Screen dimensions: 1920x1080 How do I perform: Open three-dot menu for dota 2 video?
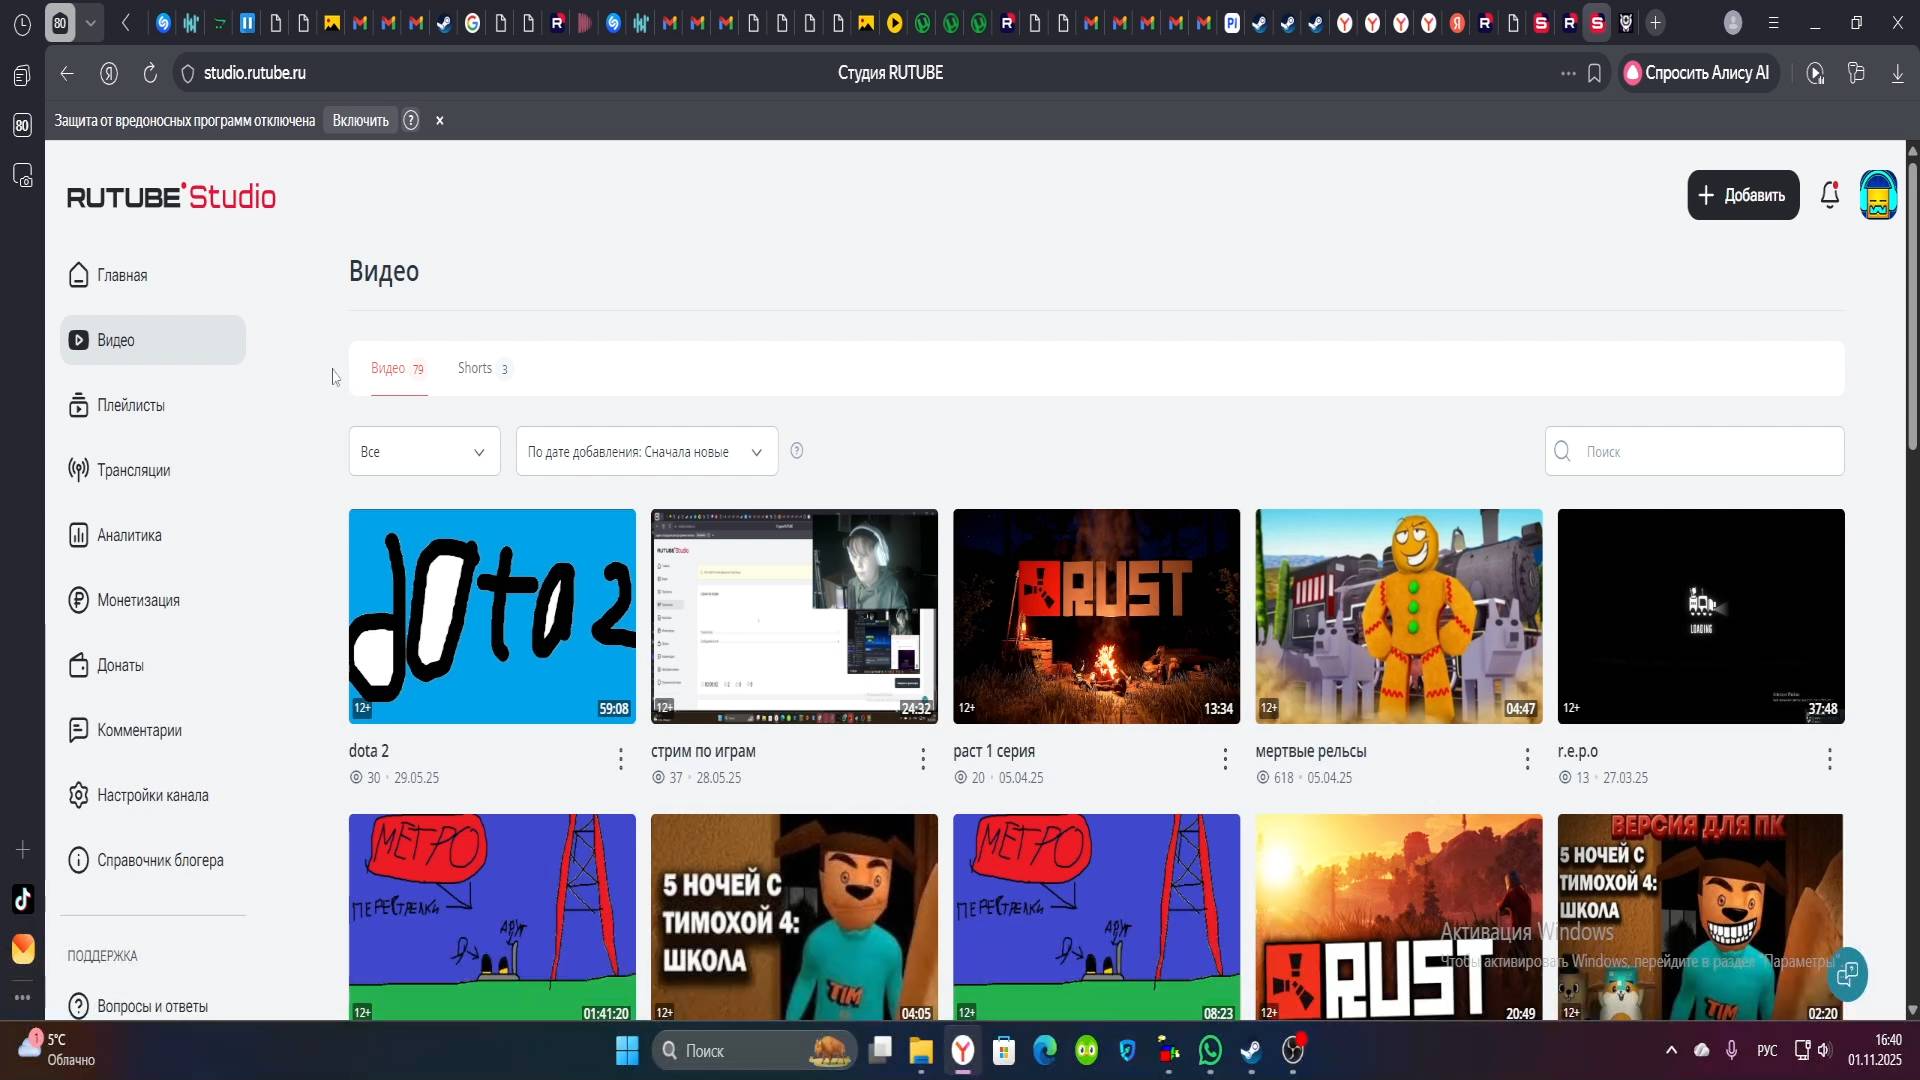(x=621, y=759)
